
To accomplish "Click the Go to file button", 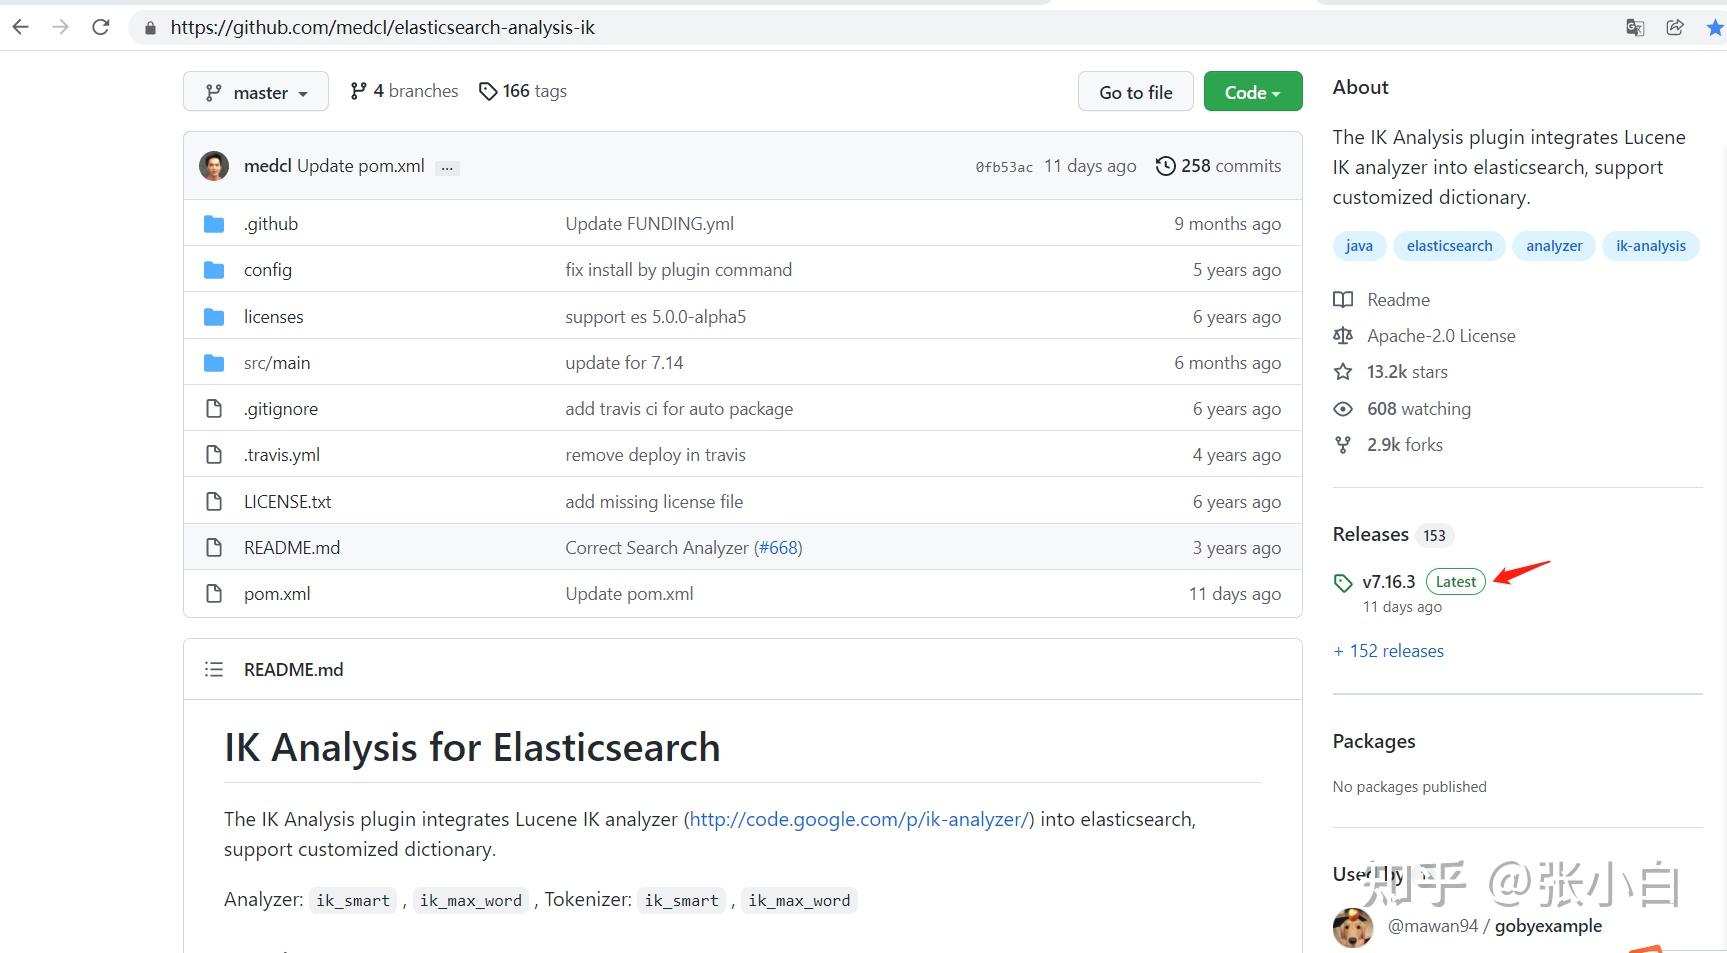I will click(1135, 91).
